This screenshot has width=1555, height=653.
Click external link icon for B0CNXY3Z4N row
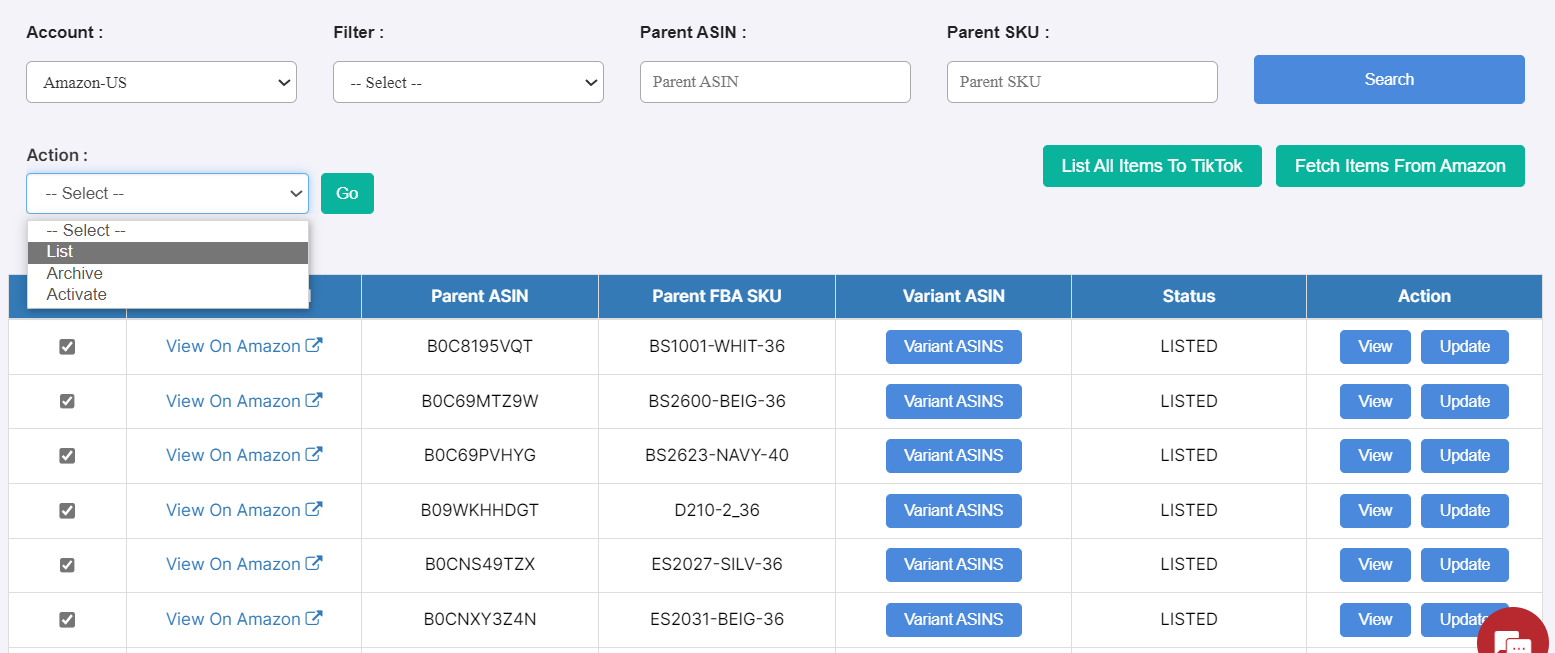pyautogui.click(x=314, y=619)
